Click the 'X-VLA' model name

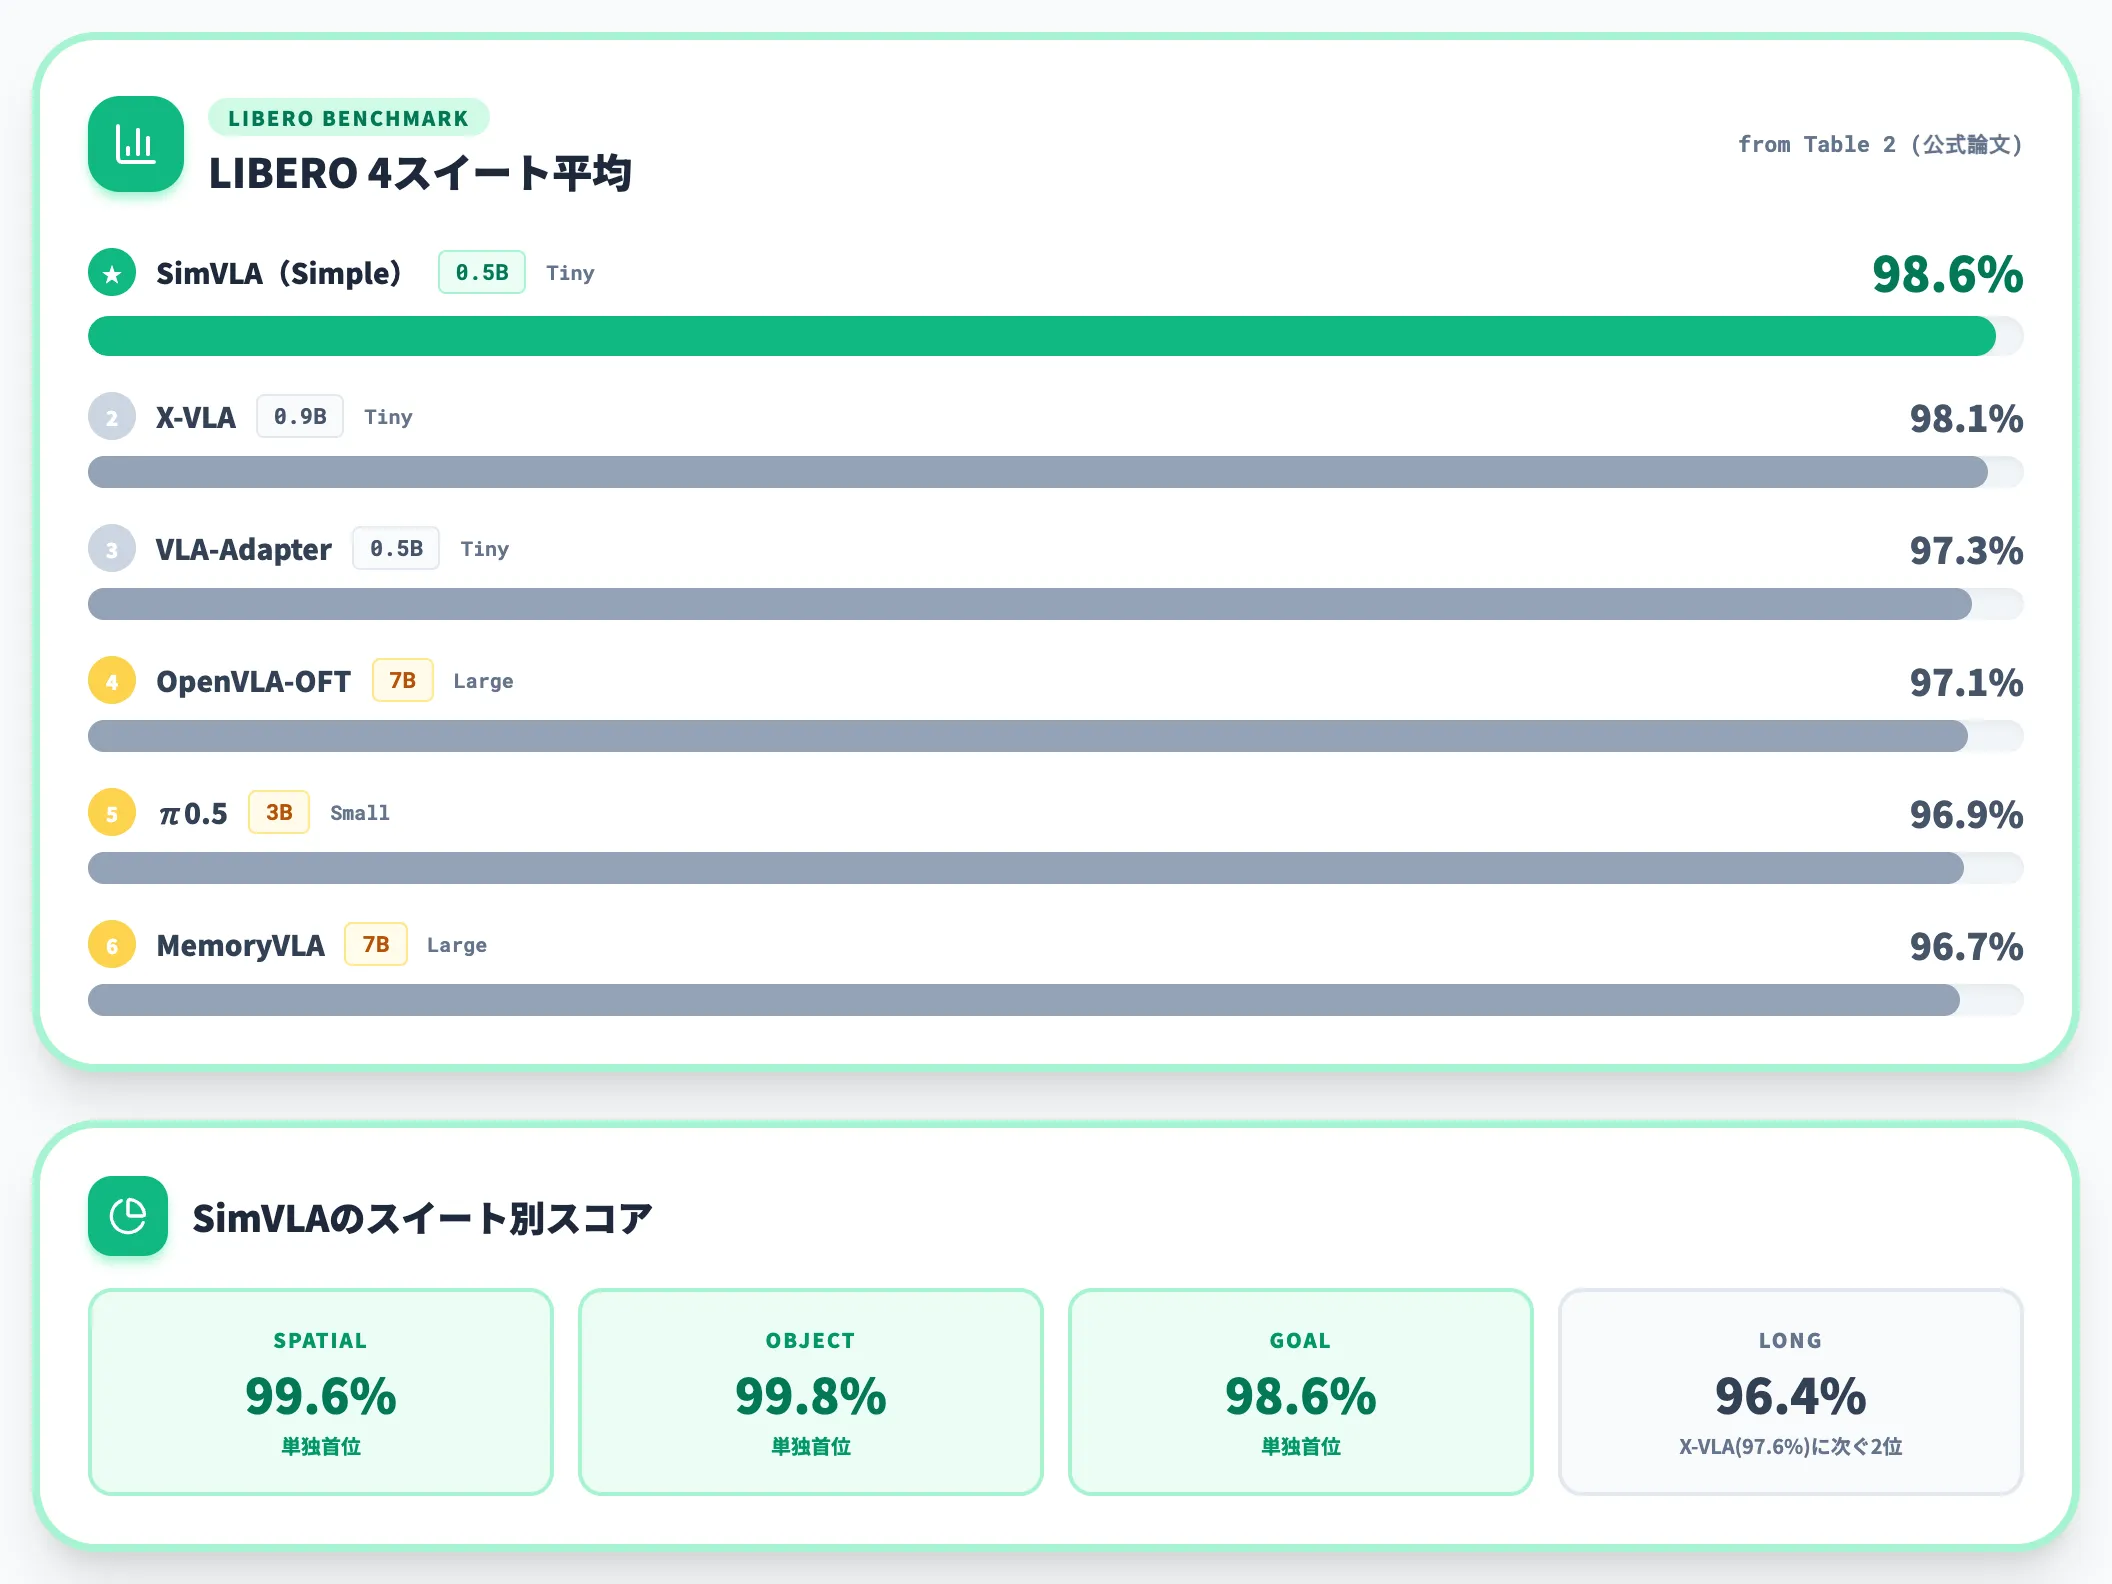(196, 417)
